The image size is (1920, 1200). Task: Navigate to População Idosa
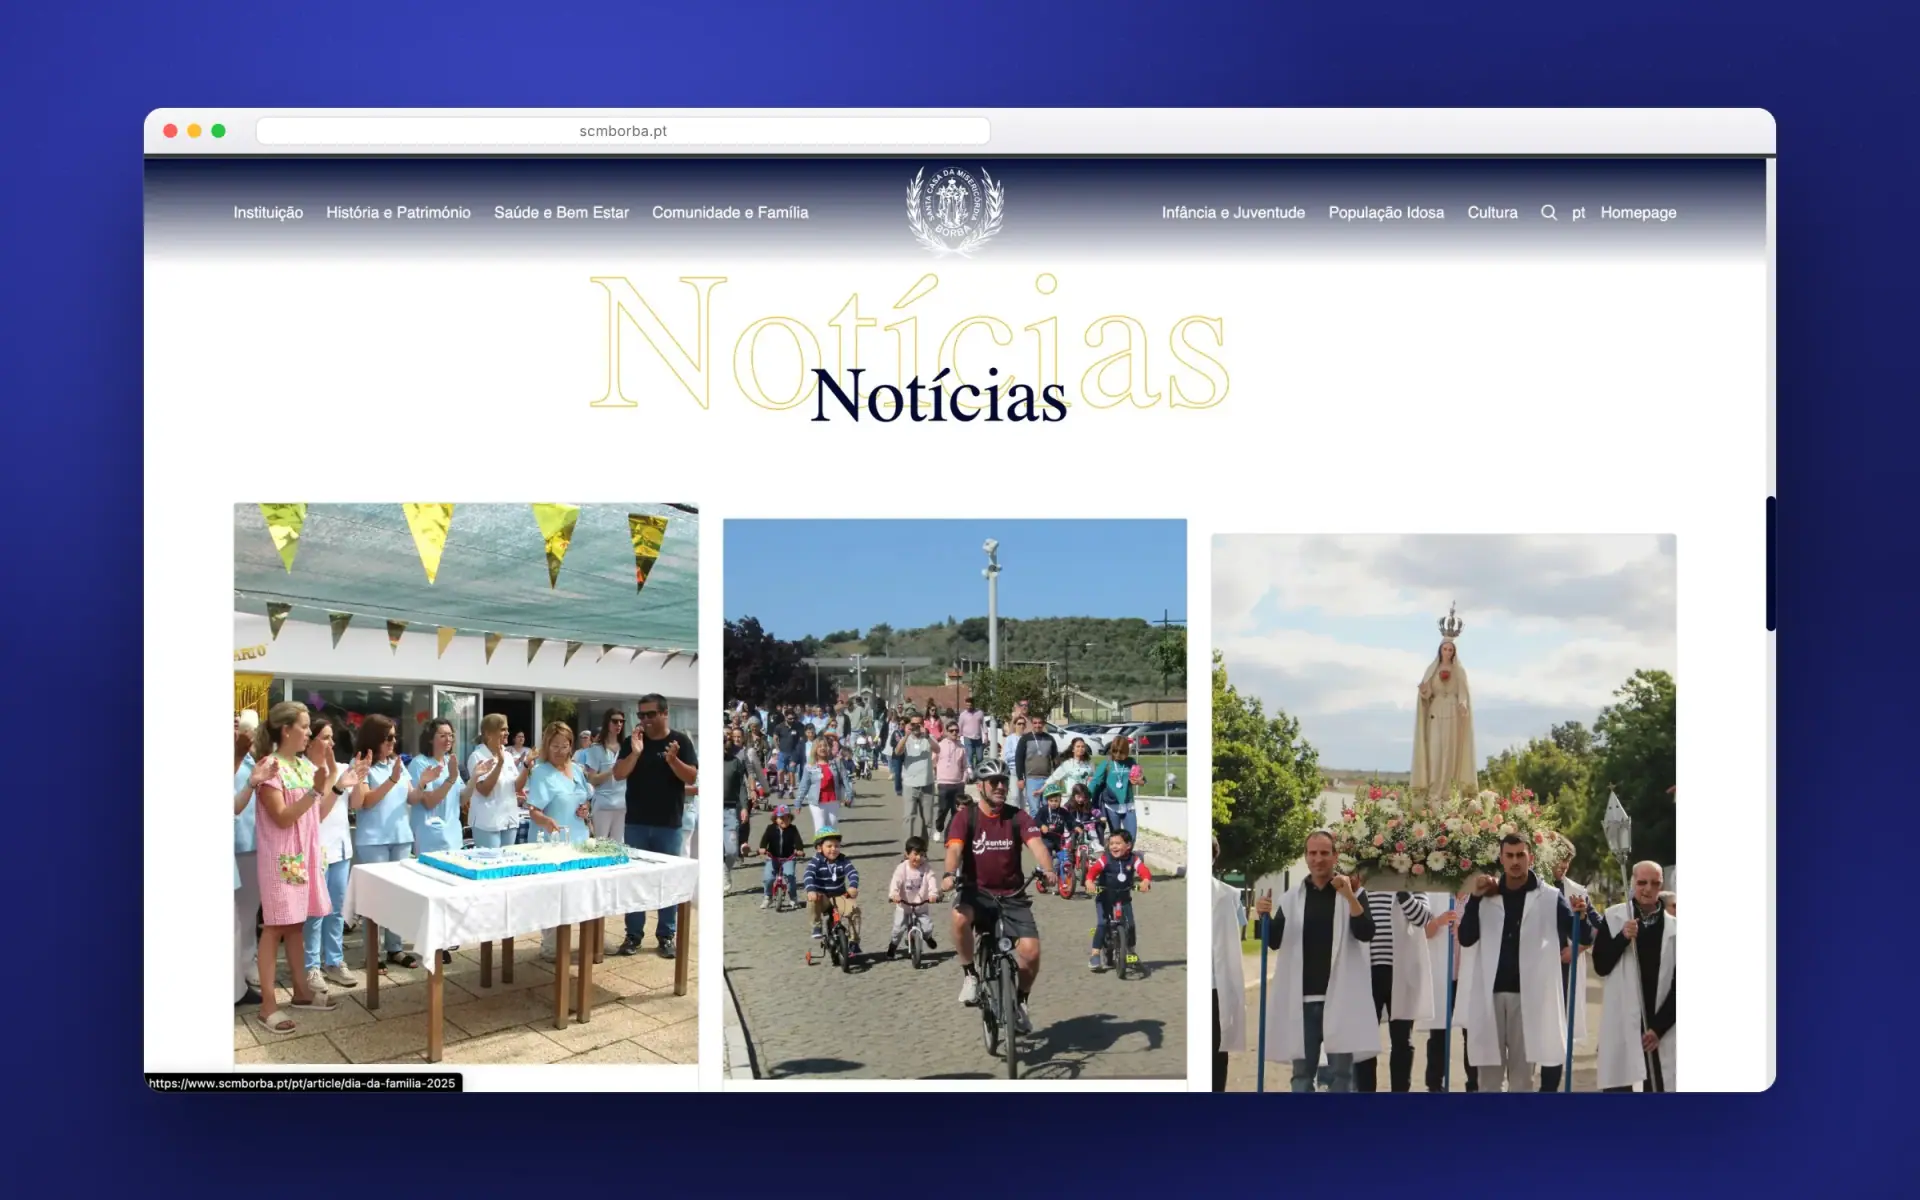coord(1386,213)
